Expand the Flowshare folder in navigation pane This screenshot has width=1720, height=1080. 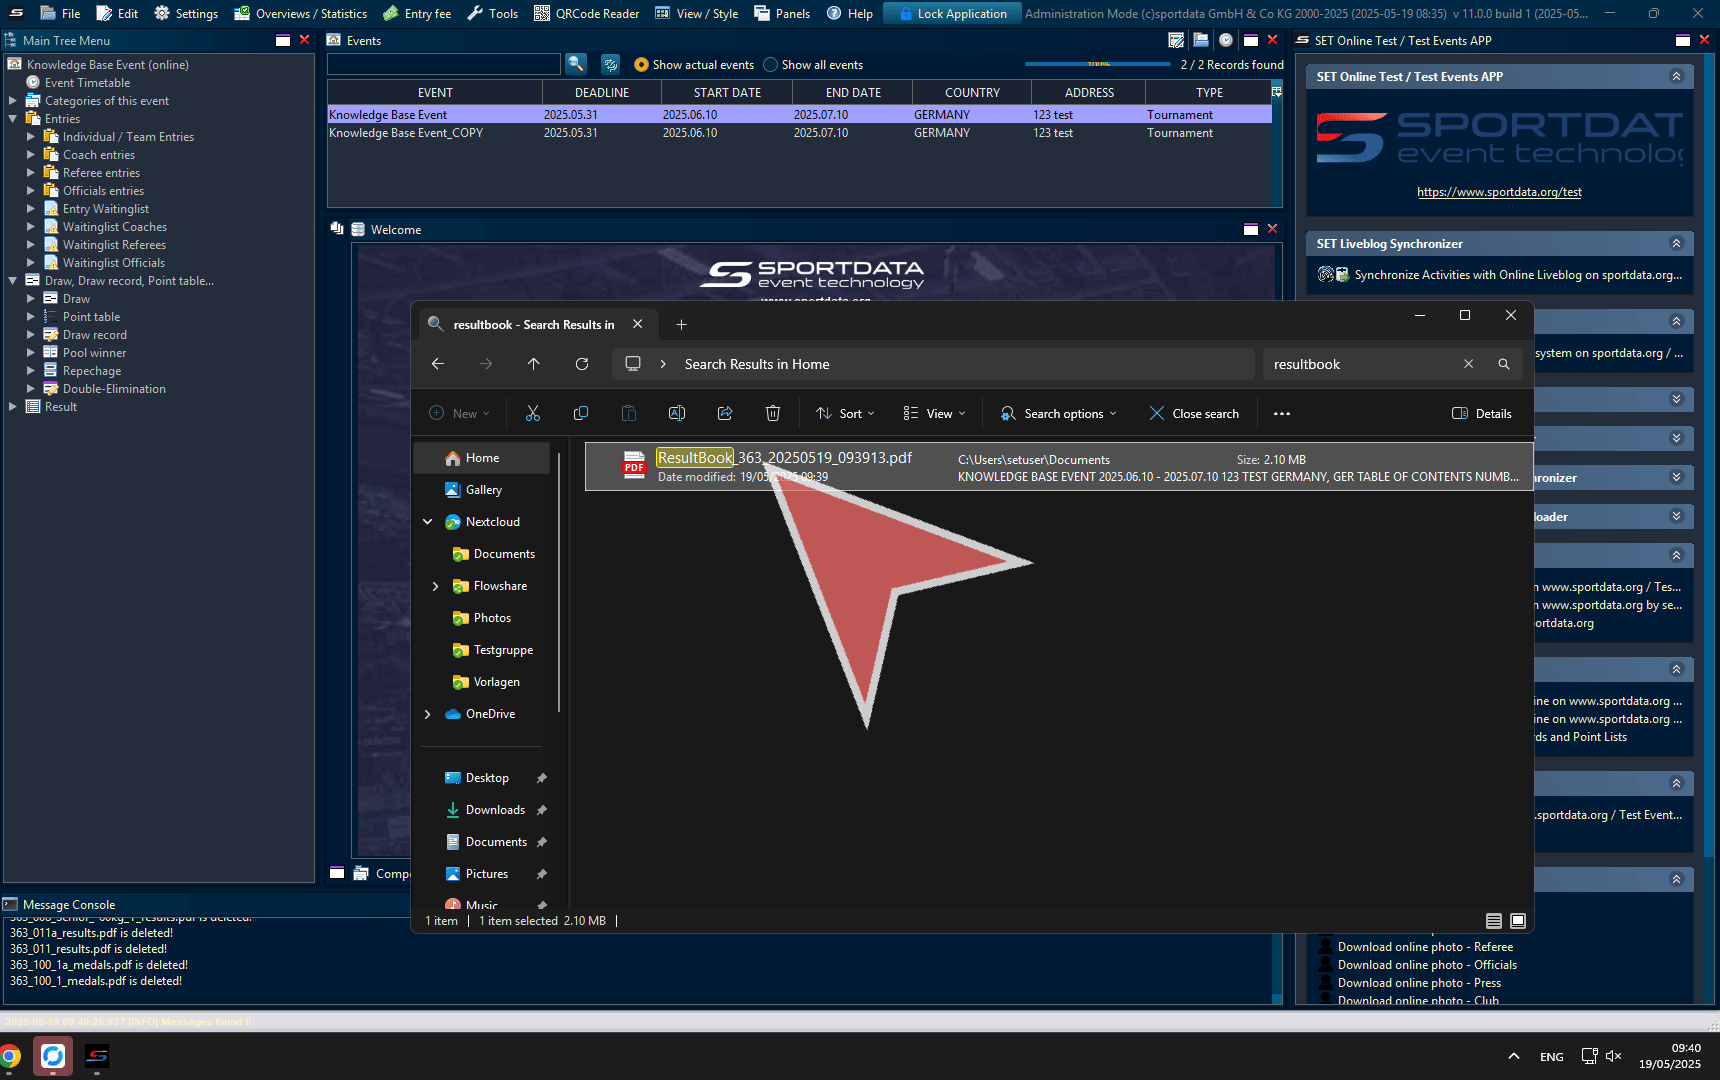pos(435,586)
